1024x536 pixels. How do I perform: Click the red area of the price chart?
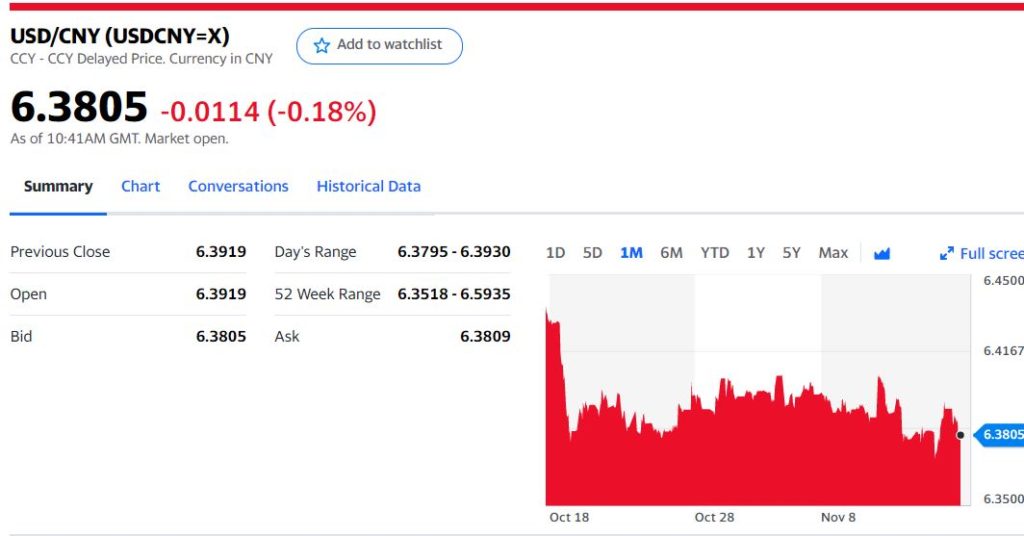750,460
